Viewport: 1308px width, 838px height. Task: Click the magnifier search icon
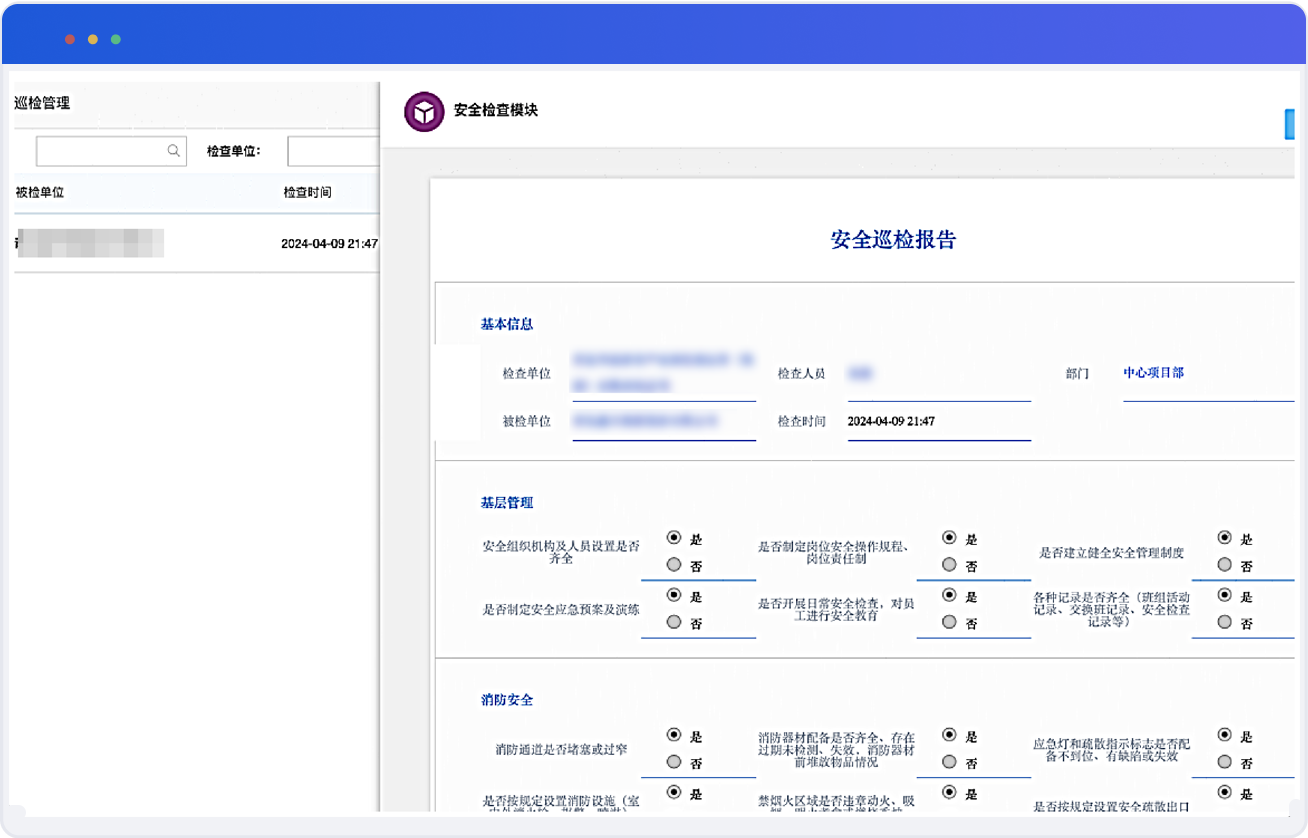[x=173, y=151]
